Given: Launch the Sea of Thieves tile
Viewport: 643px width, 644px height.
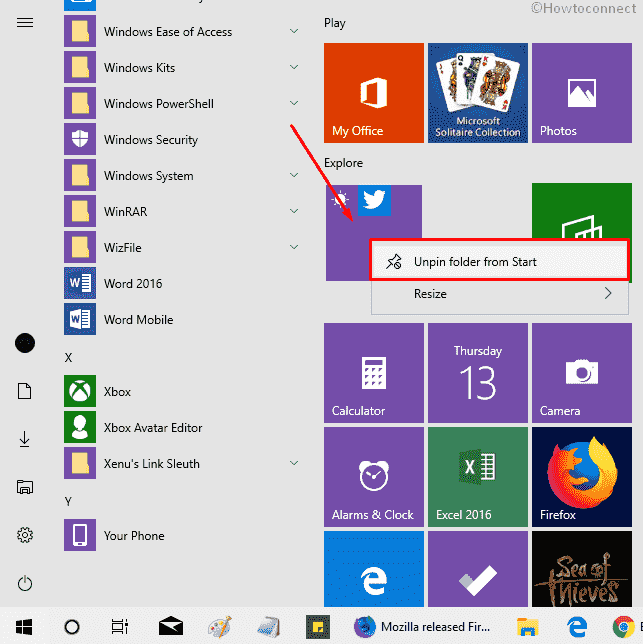Looking at the screenshot, I should (582, 569).
